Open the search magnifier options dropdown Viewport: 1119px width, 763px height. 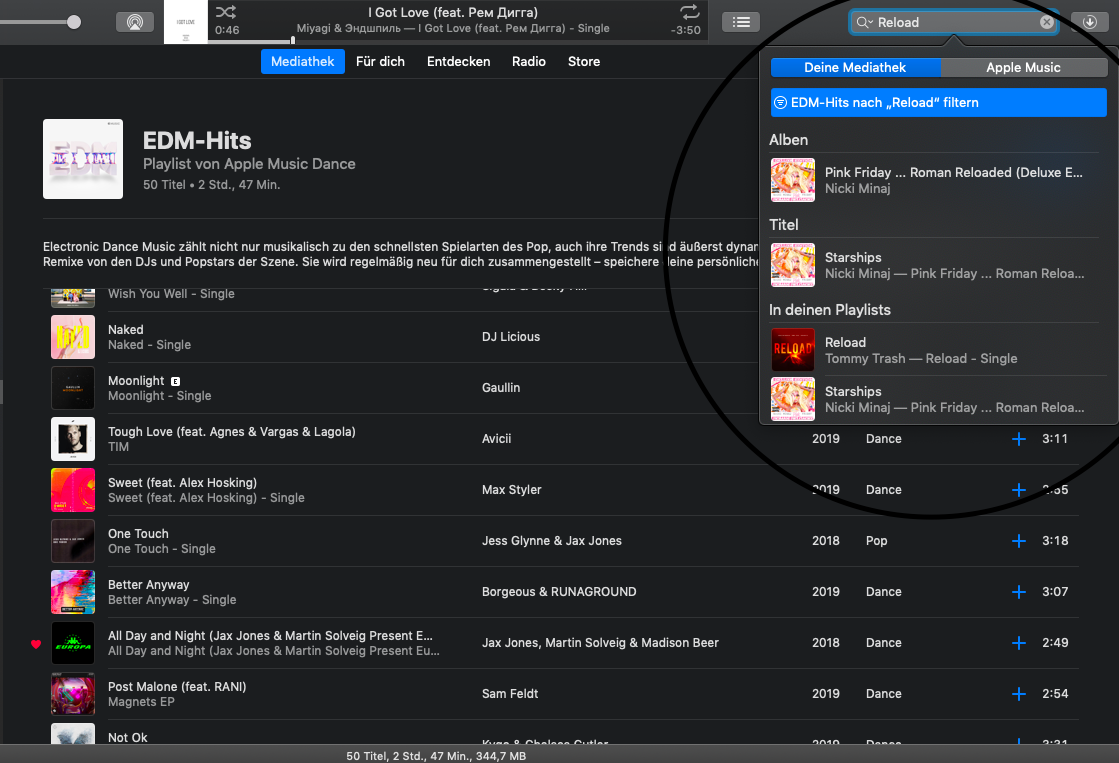[864, 22]
